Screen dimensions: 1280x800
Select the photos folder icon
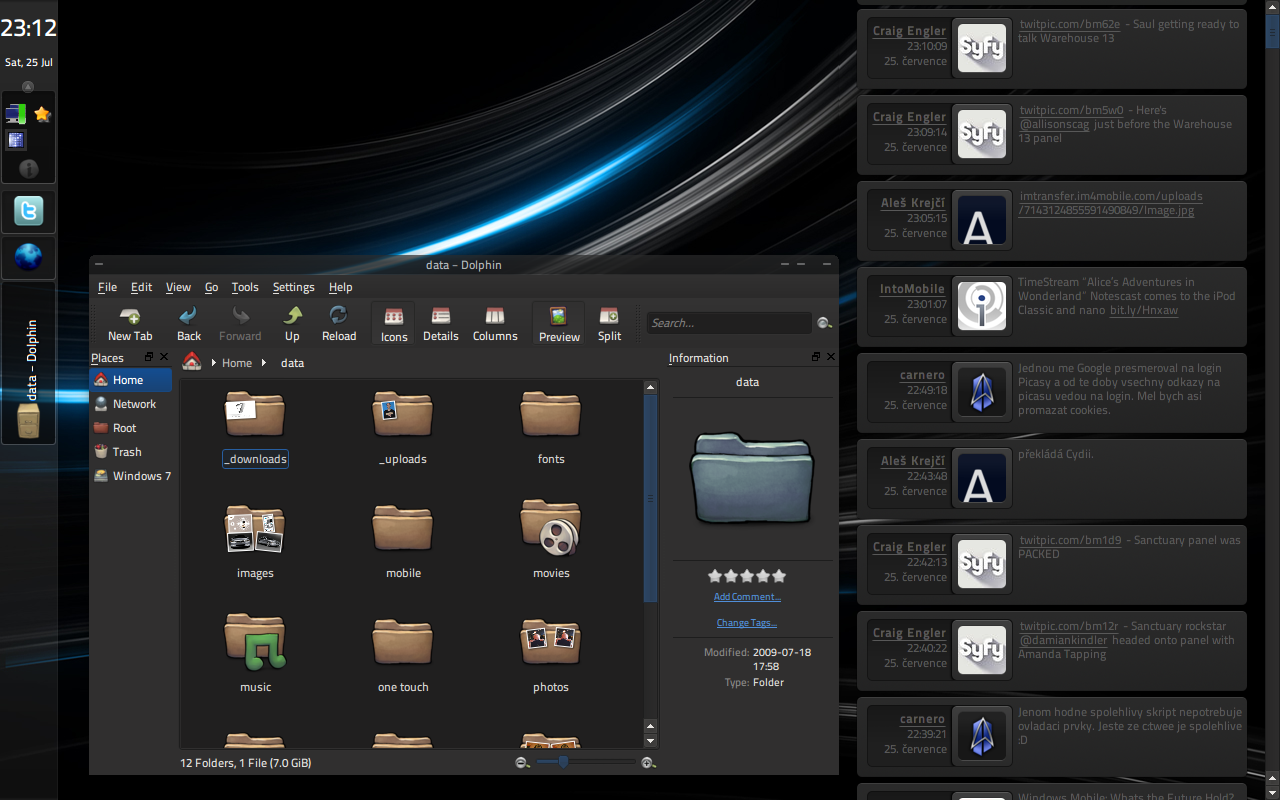point(551,642)
